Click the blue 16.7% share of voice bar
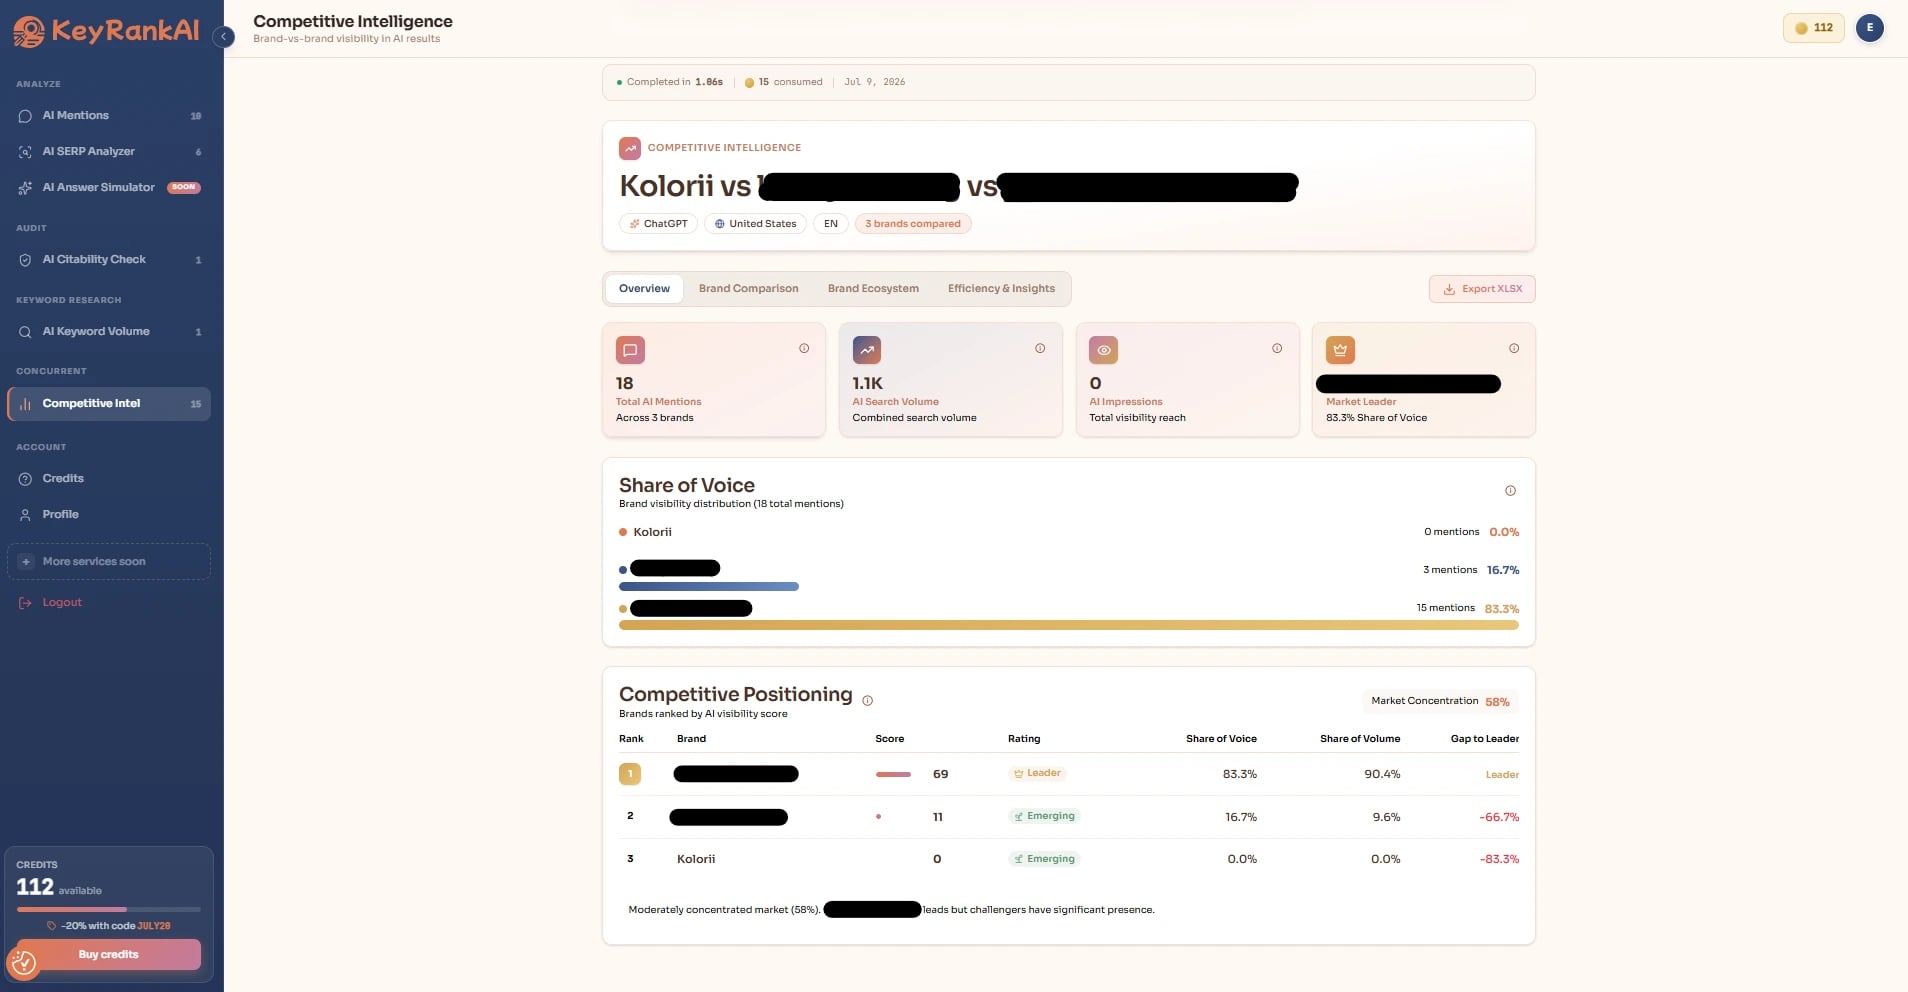Image resolution: width=1908 pixels, height=992 pixels. pos(709,587)
